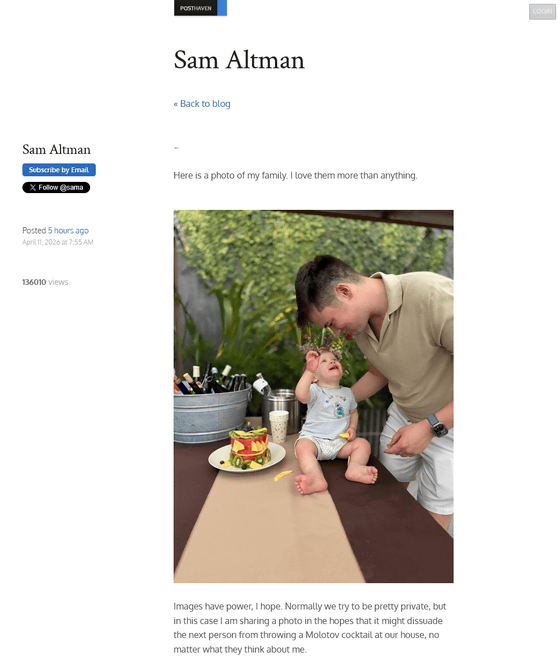Click the paragraph starting Here is a photo
The height and width of the screenshot is (666, 560).
[295, 175]
